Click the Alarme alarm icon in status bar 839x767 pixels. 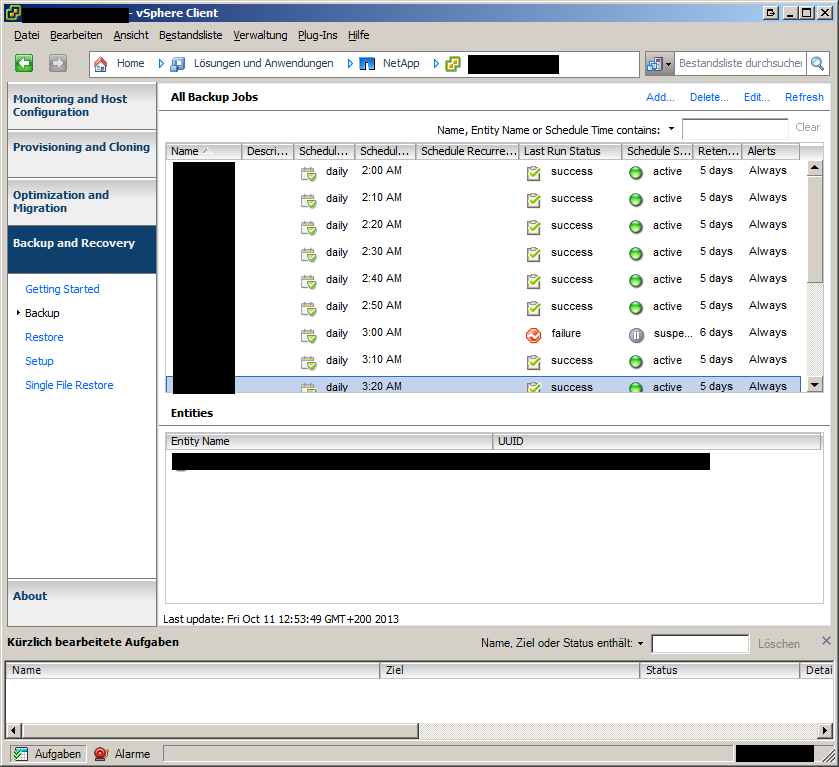coord(101,754)
